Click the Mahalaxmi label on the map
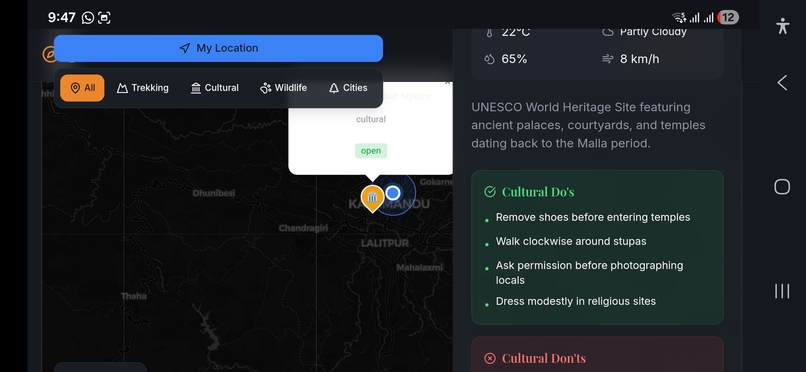The height and width of the screenshot is (372, 806). pyautogui.click(x=419, y=268)
